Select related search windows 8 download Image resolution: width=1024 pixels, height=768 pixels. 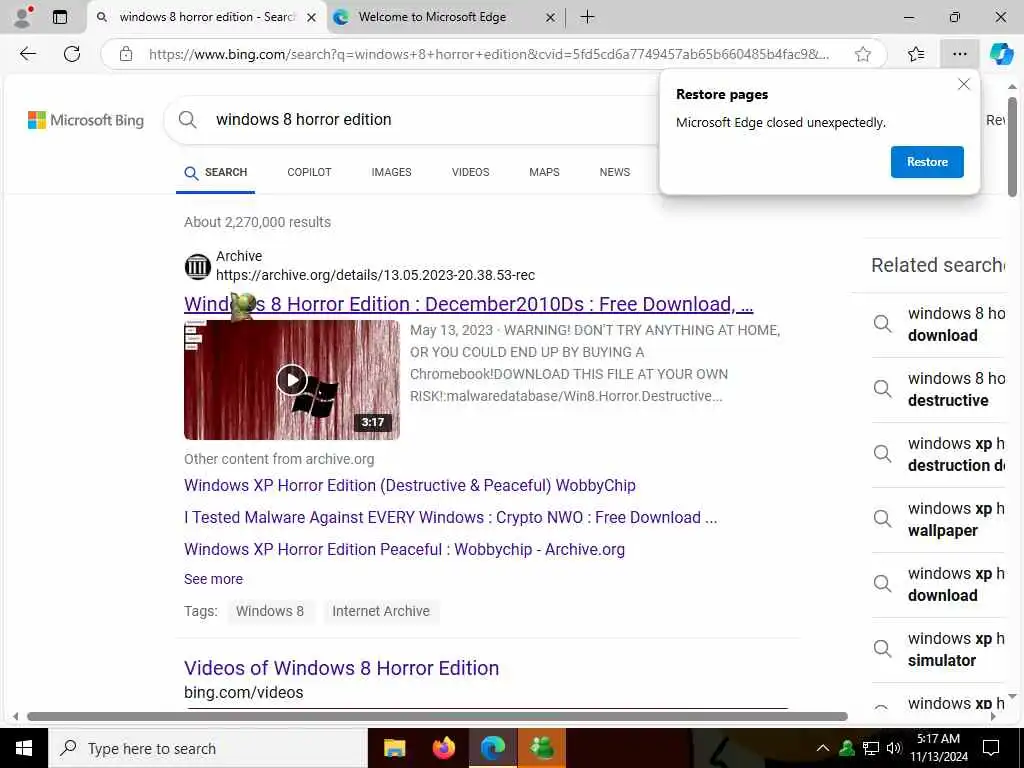[939, 325]
